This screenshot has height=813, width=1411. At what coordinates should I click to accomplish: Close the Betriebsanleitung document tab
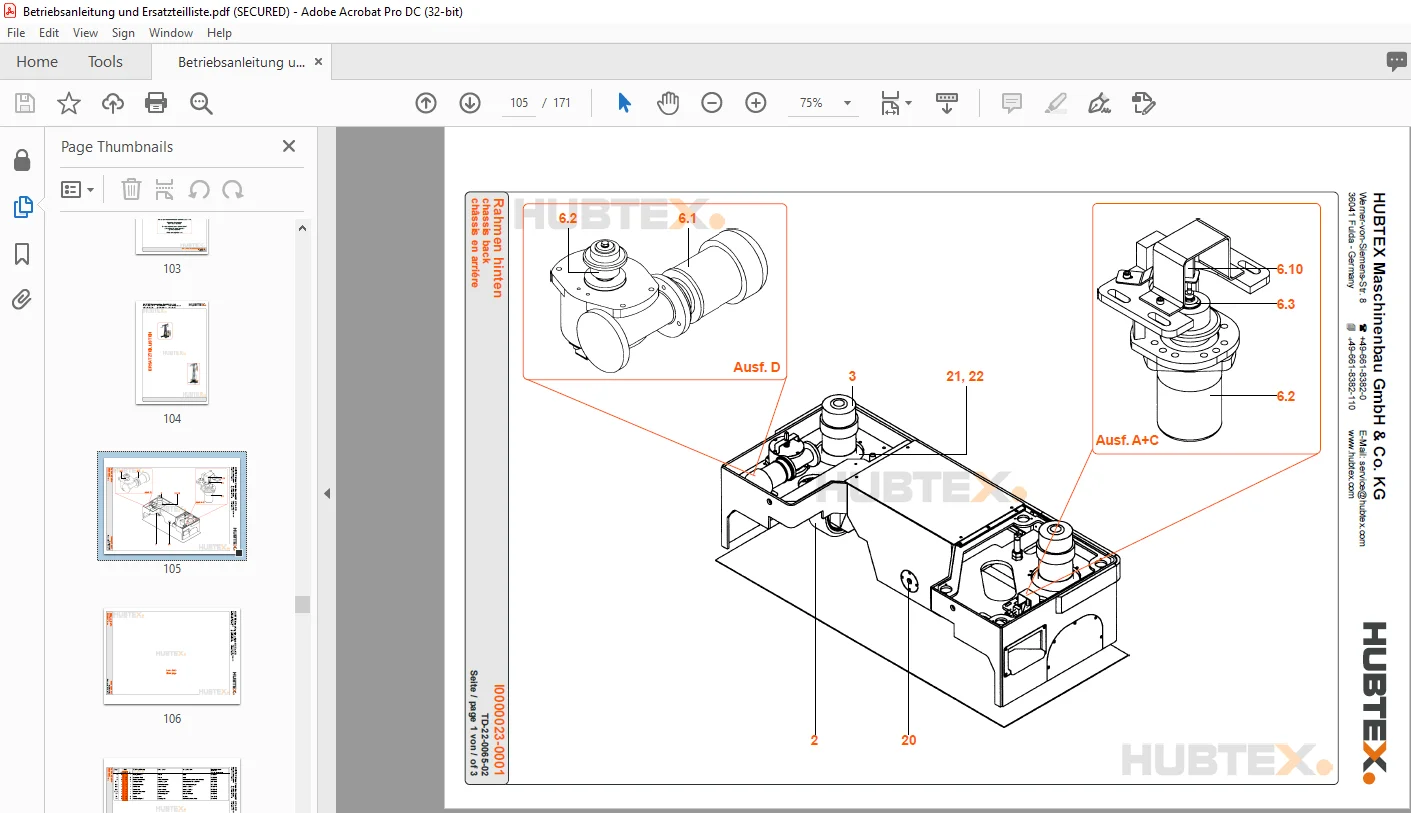pyautogui.click(x=318, y=62)
